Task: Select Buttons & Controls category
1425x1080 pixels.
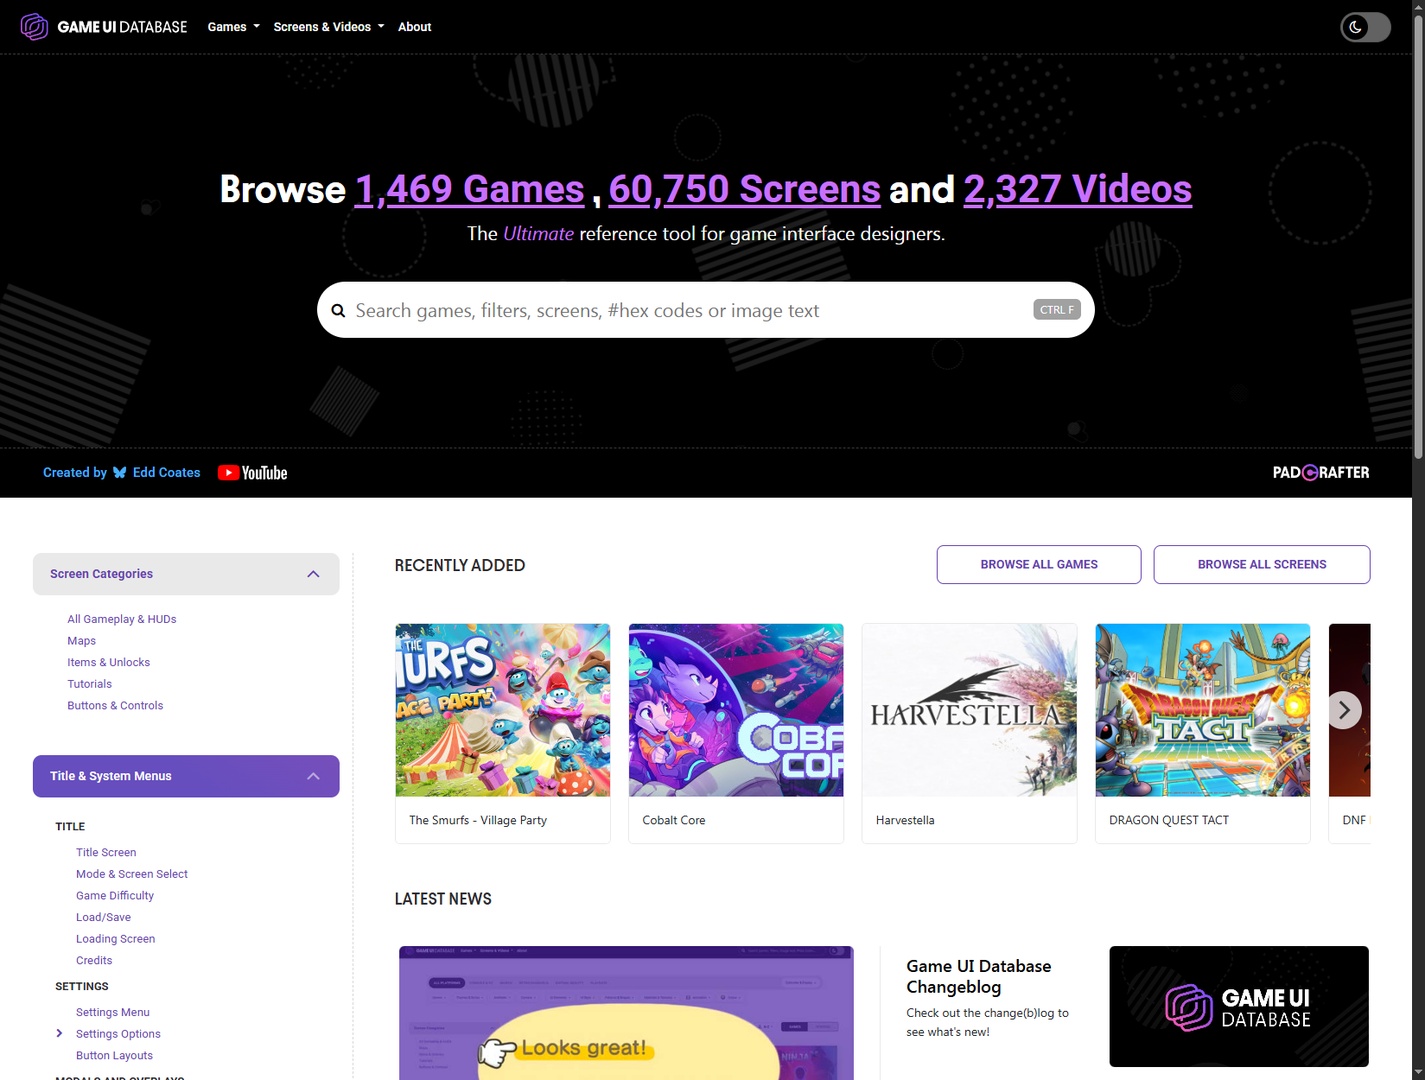Action: click(x=115, y=706)
